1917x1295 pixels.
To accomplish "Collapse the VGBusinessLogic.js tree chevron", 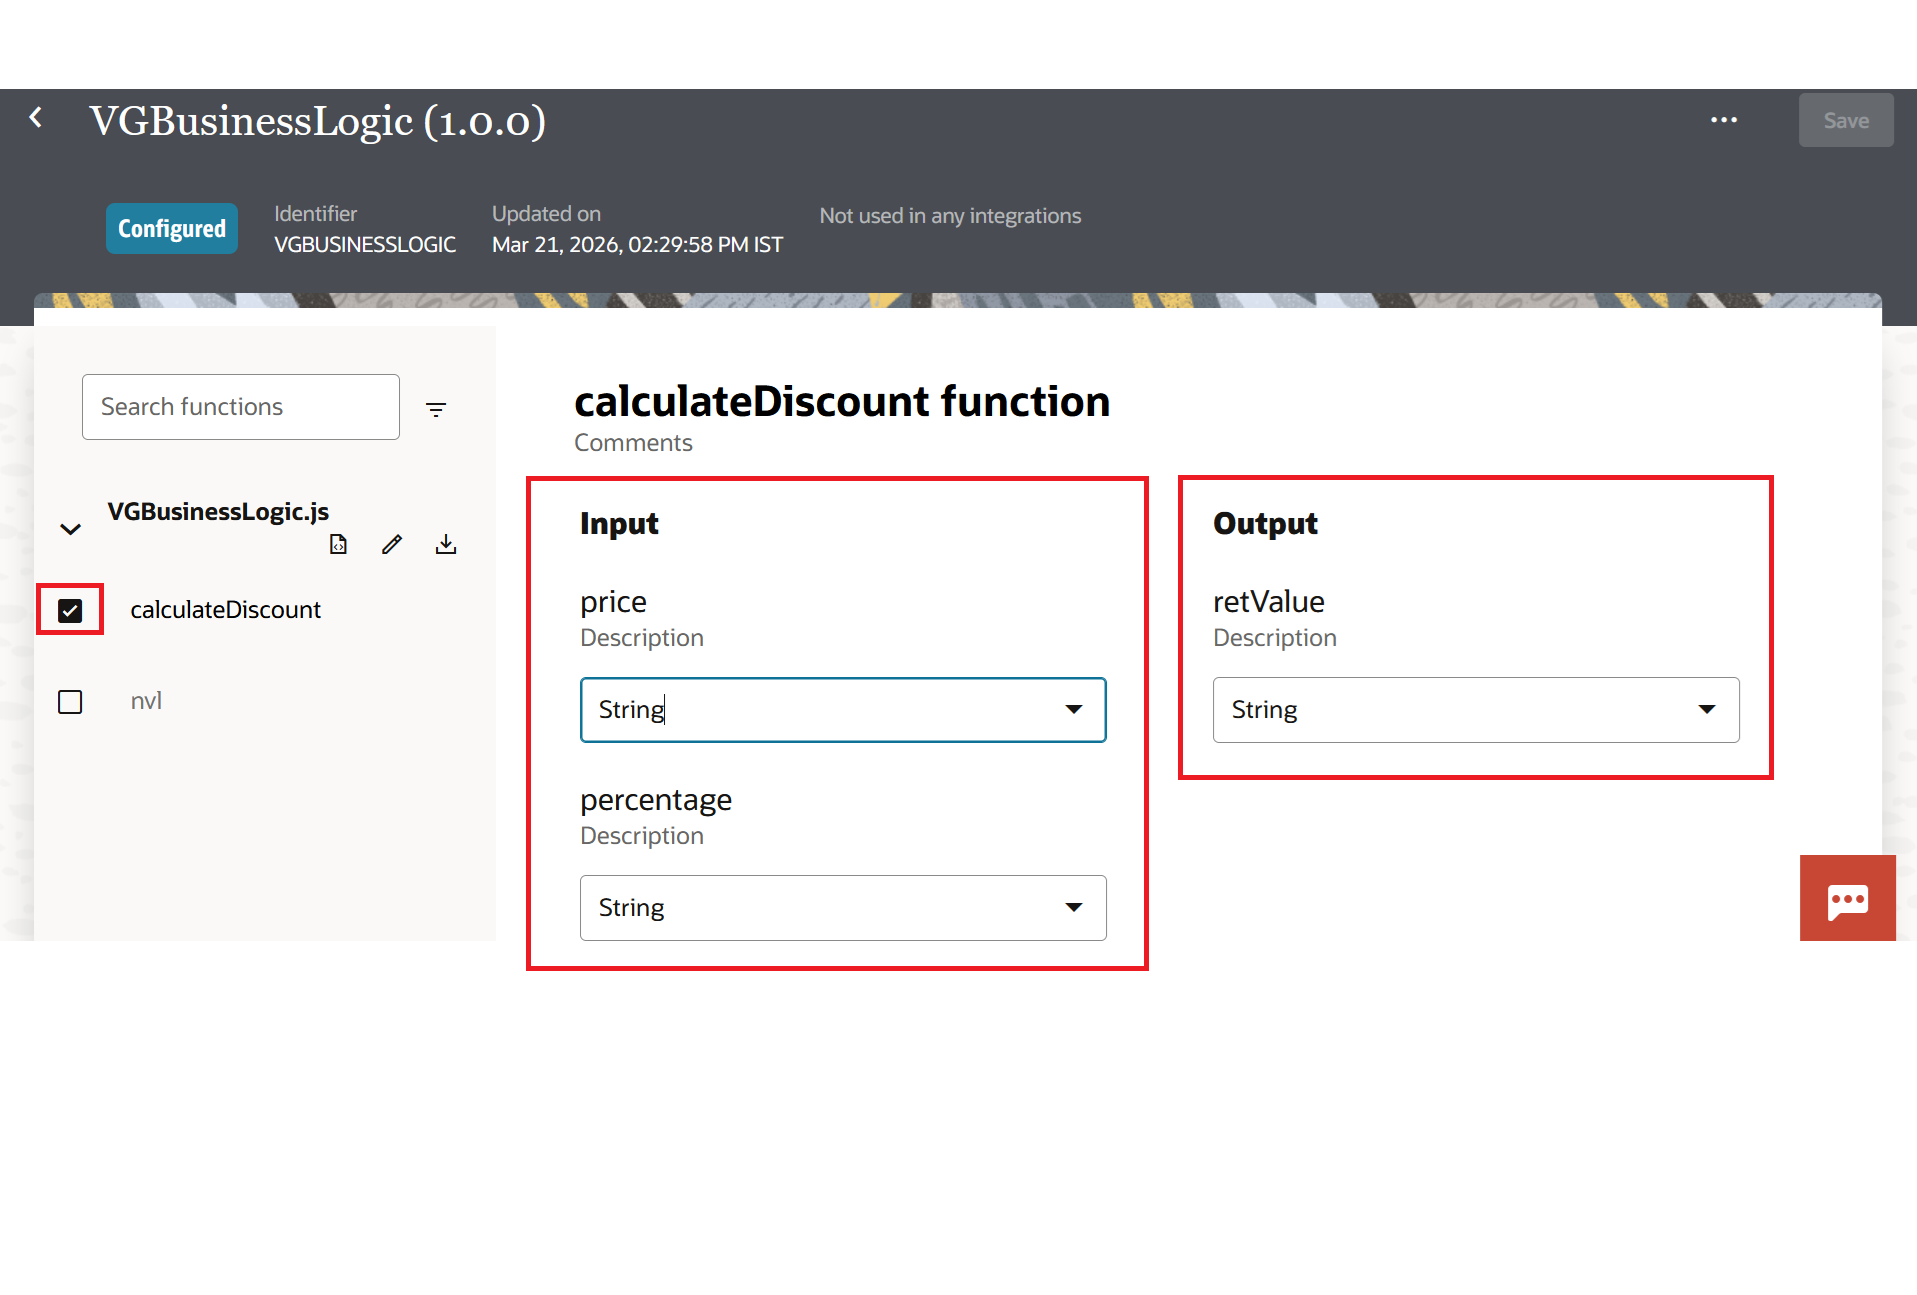I will point(70,529).
